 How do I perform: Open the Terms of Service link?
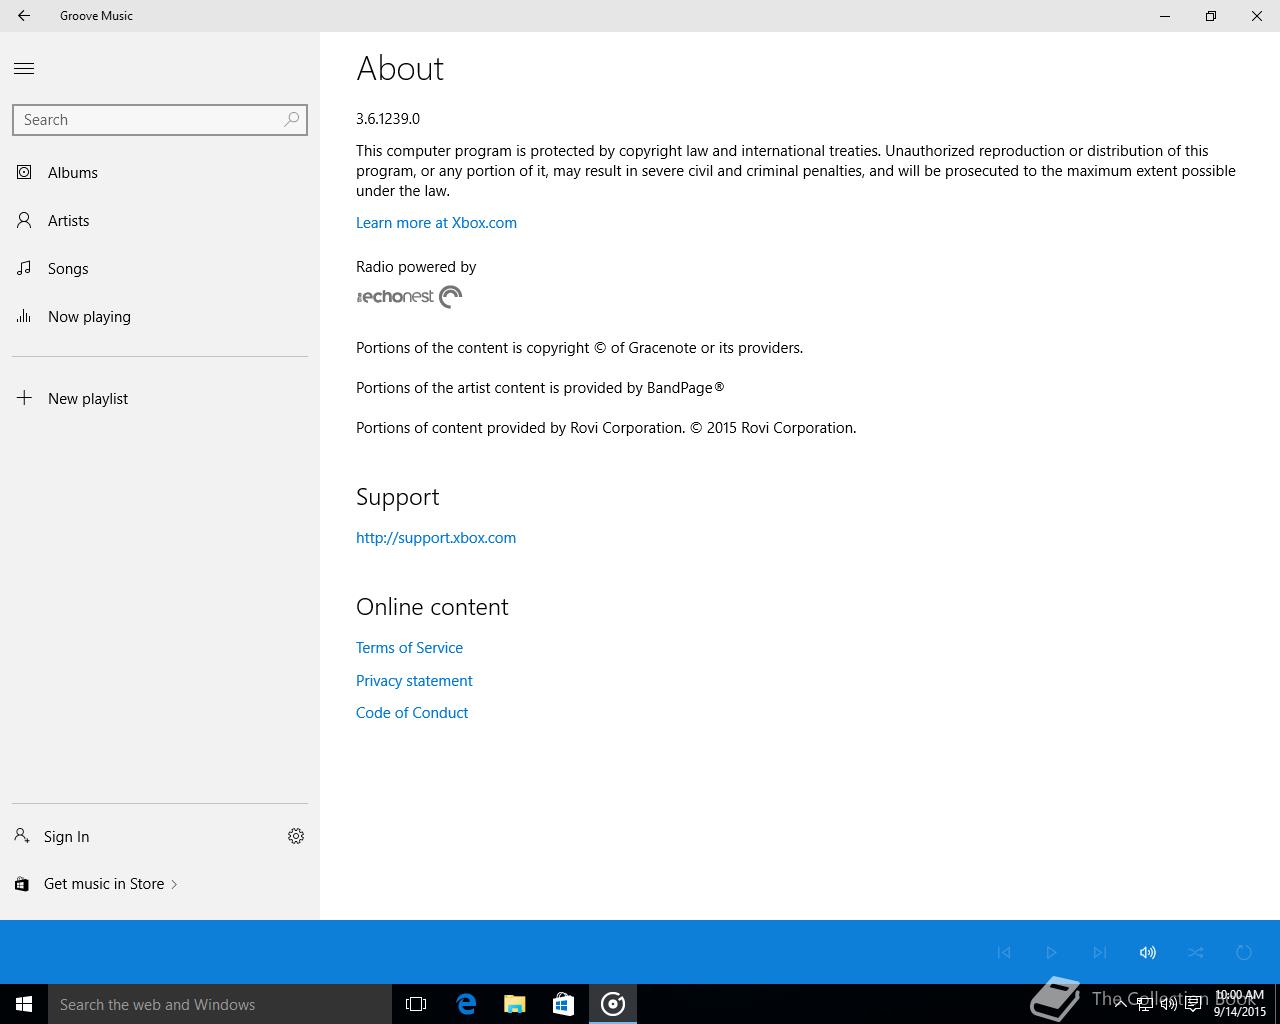tap(409, 647)
